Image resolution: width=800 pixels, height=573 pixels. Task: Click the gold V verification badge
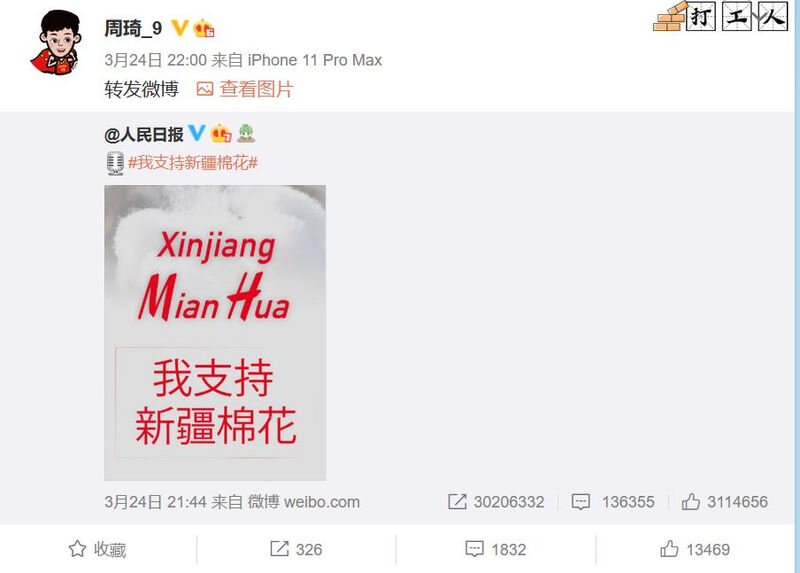(180, 28)
